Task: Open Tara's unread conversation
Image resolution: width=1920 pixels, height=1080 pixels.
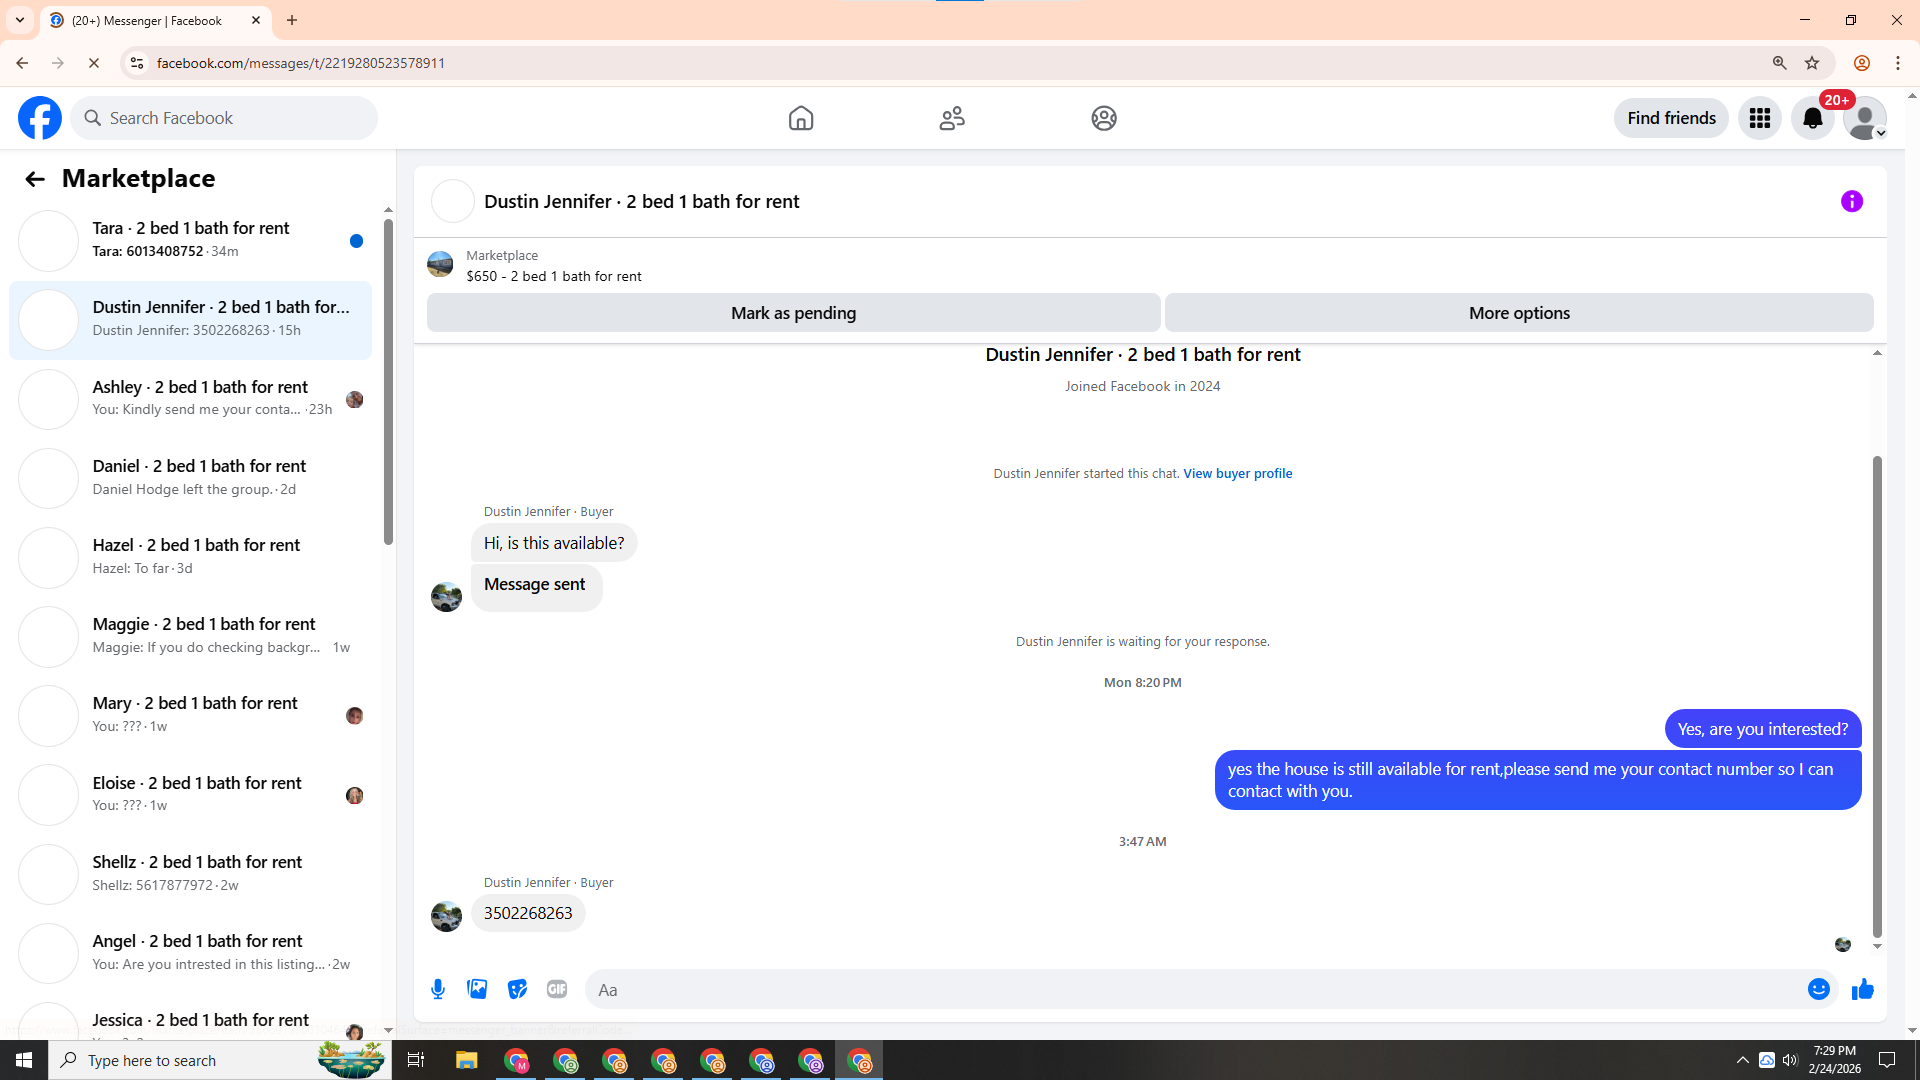Action: 190,240
